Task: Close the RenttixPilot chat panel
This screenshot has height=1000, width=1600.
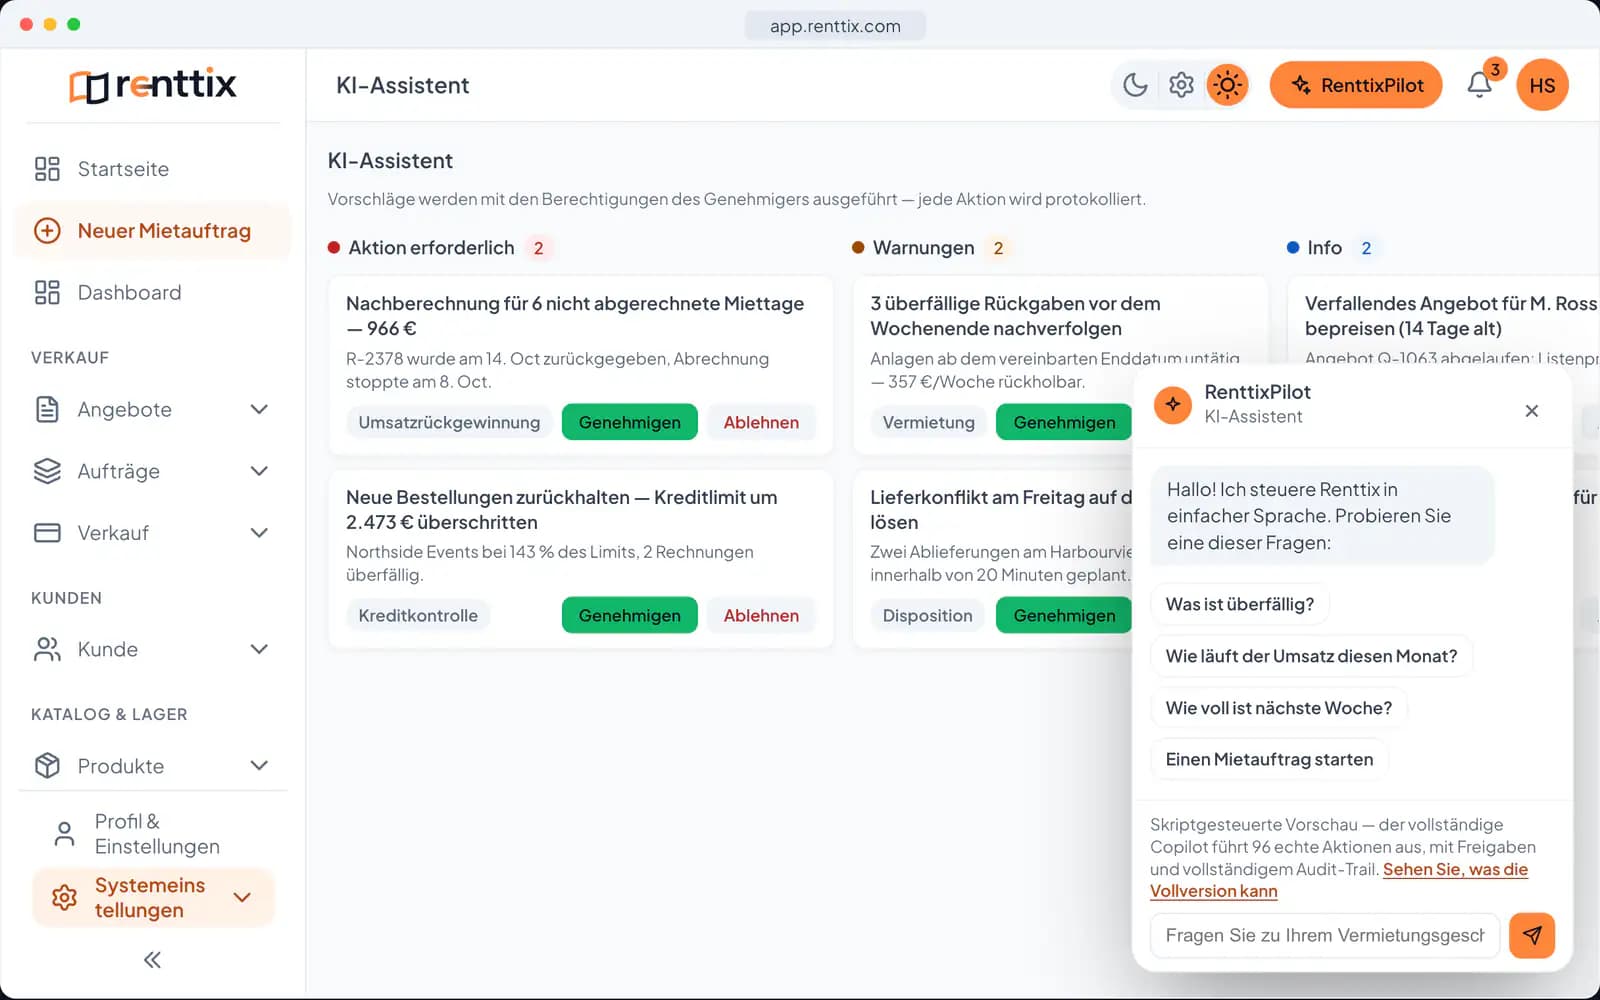Action: coord(1531,411)
